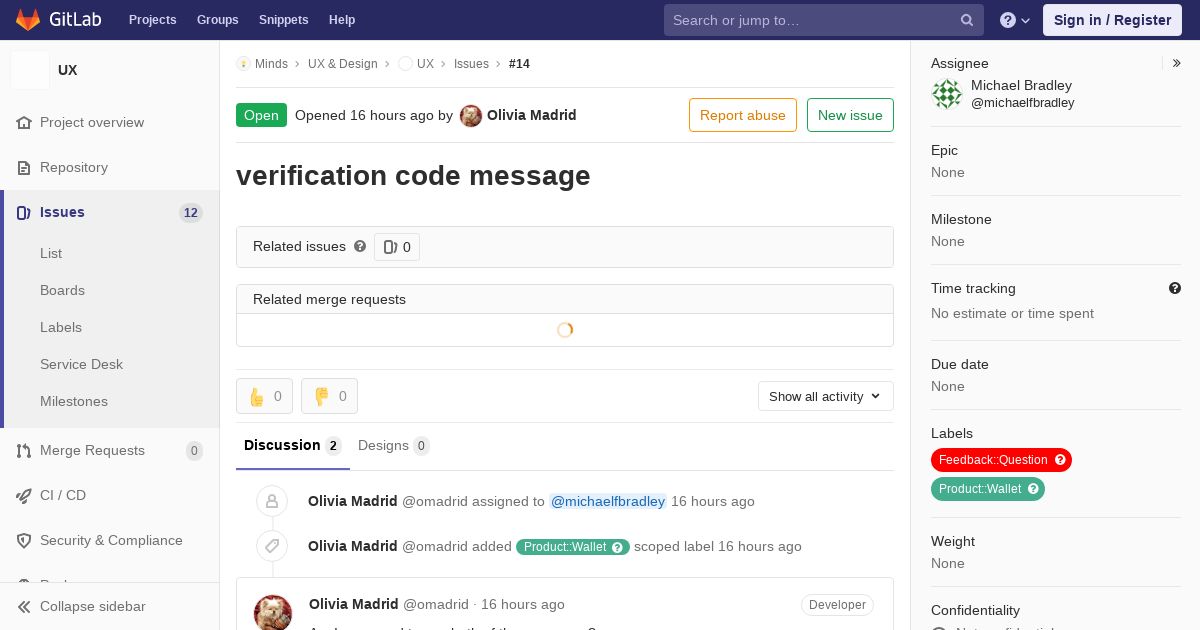Image resolution: width=1200 pixels, height=630 pixels.
Task: Open Labels sidebar link
Action: pyautogui.click(x=61, y=327)
